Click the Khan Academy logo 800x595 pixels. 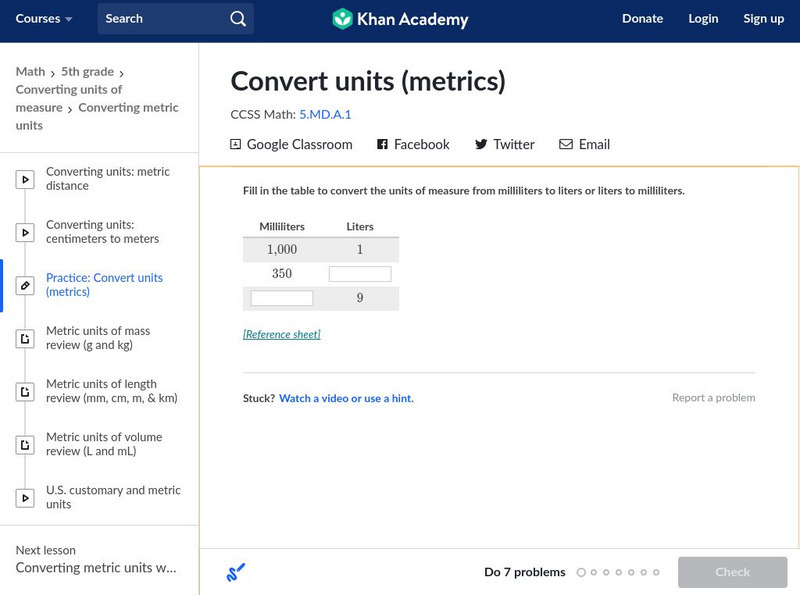[x=399, y=19]
